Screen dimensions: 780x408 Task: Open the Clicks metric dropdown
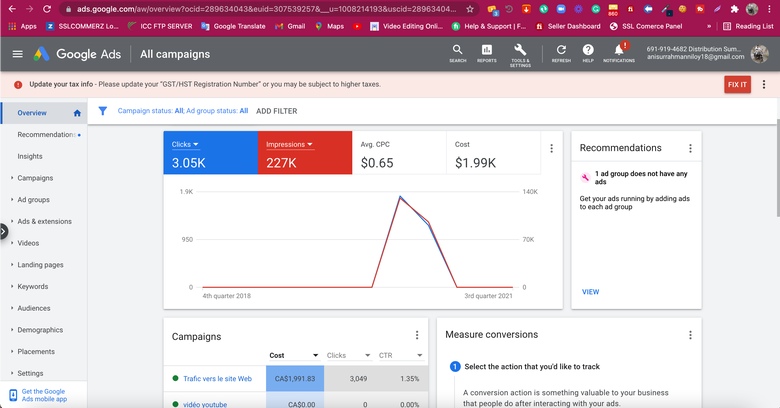[185, 145]
